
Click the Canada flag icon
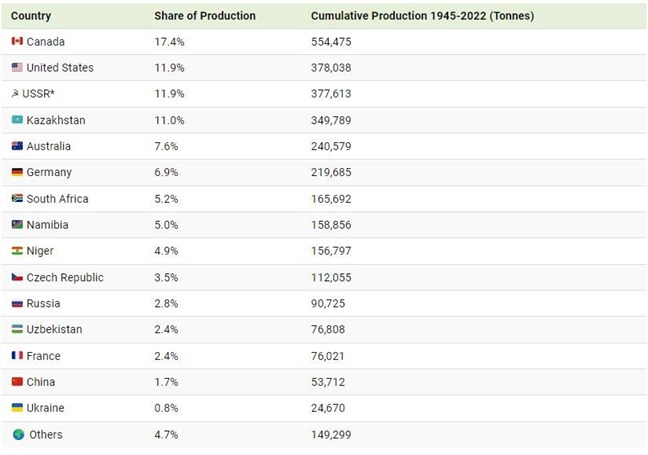(x=17, y=41)
